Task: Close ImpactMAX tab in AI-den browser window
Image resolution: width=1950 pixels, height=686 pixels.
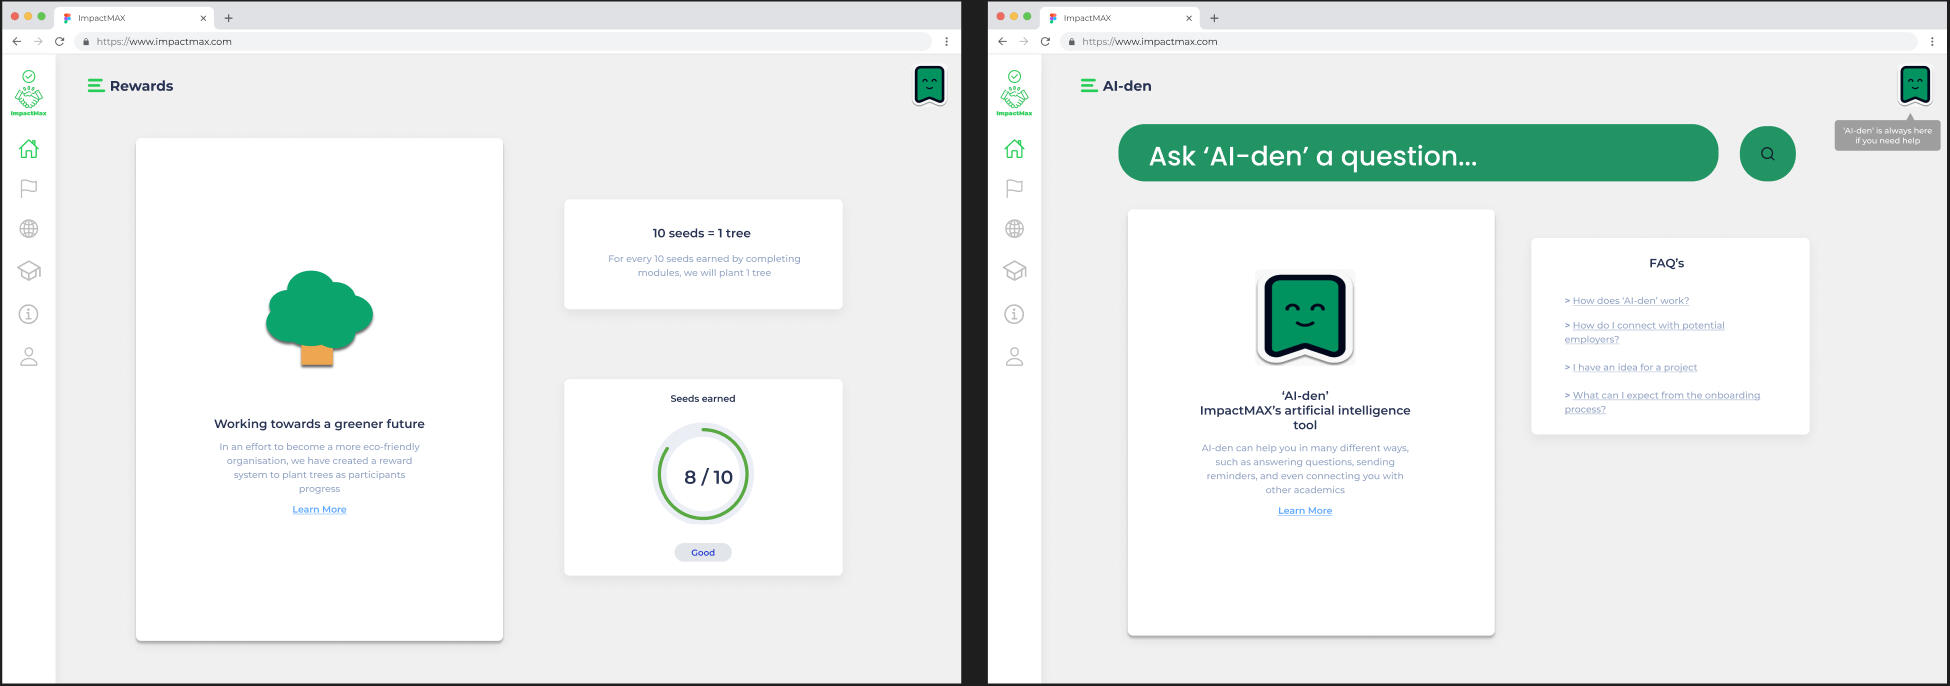Action: tap(1189, 18)
